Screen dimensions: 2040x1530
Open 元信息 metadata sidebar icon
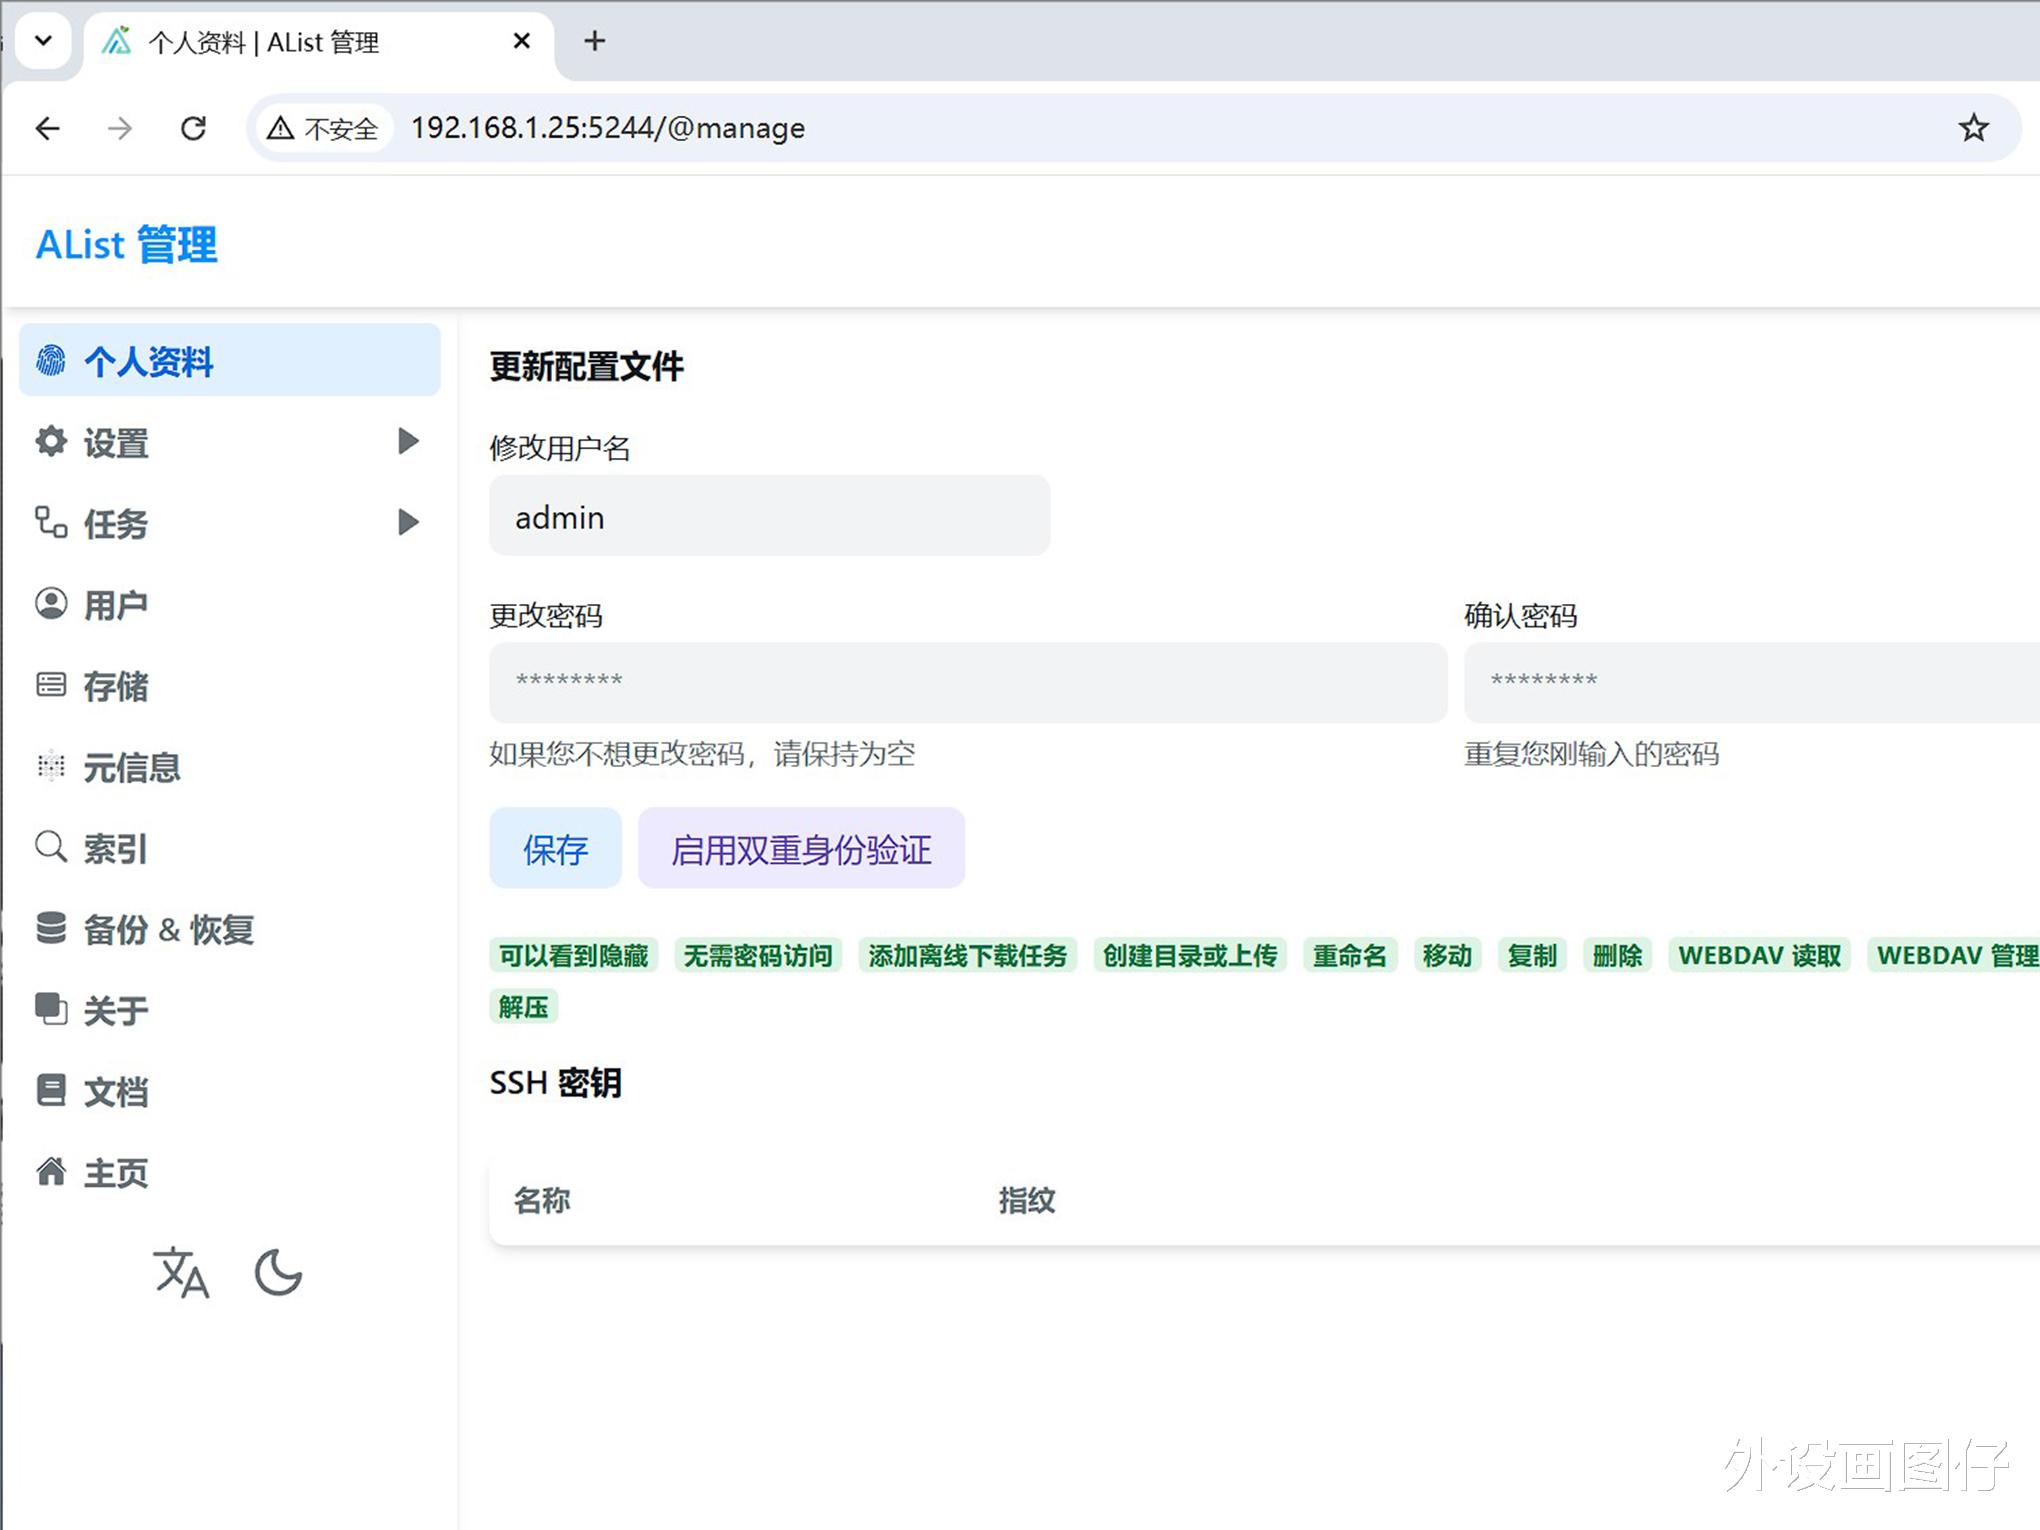pos(51,766)
